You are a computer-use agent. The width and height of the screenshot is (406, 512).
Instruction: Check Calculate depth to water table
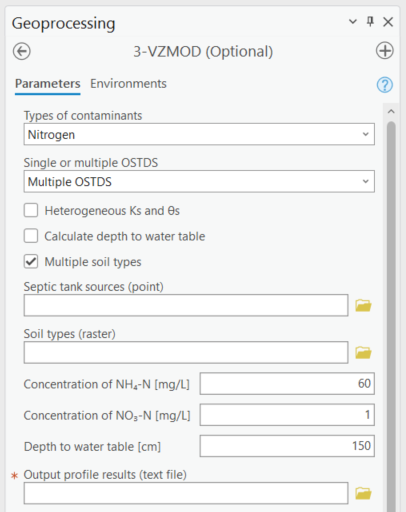pos(31,236)
